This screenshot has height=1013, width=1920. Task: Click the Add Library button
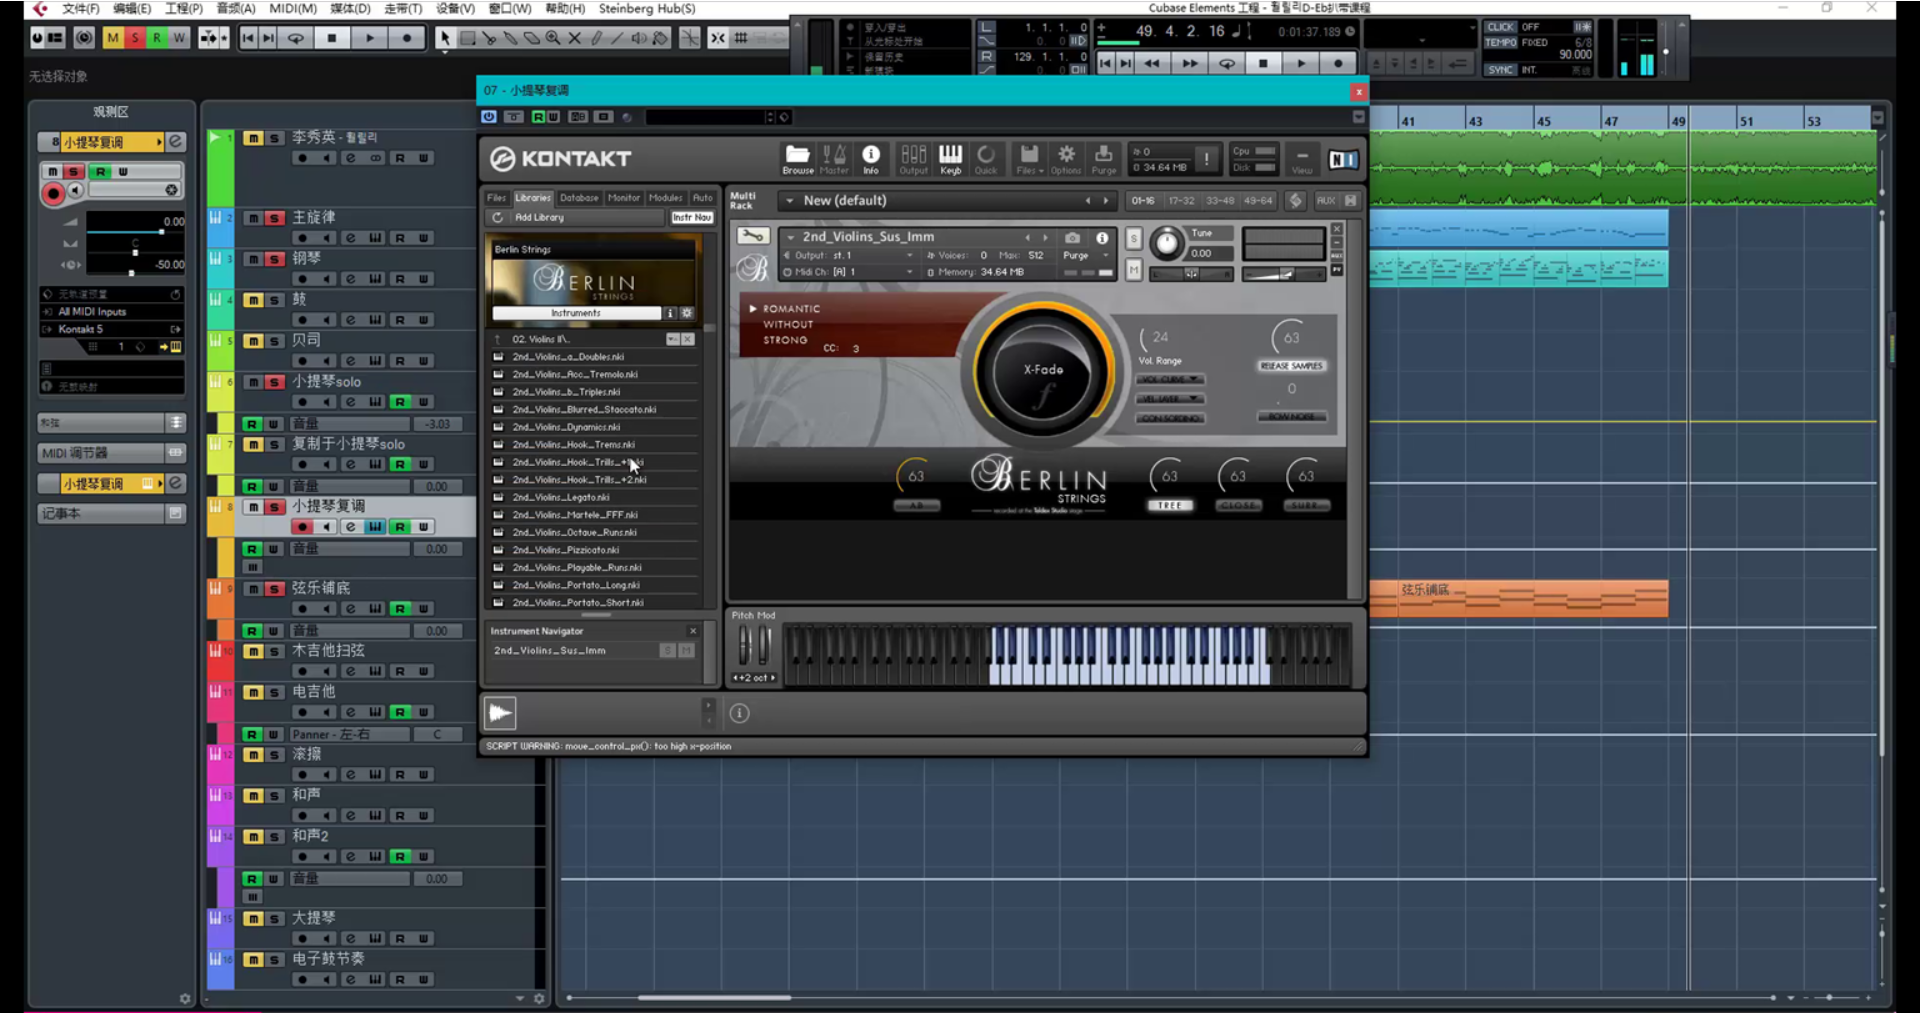(539, 217)
